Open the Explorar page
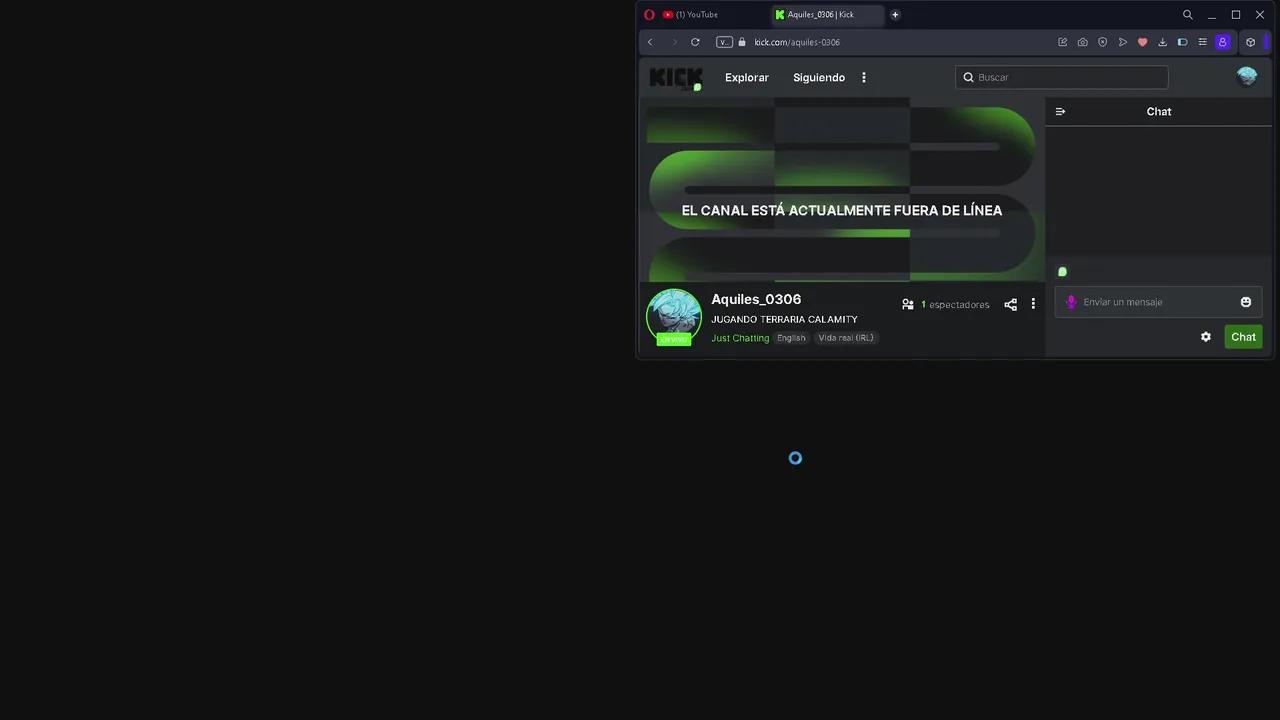Viewport: 1280px width, 720px height. coord(747,77)
